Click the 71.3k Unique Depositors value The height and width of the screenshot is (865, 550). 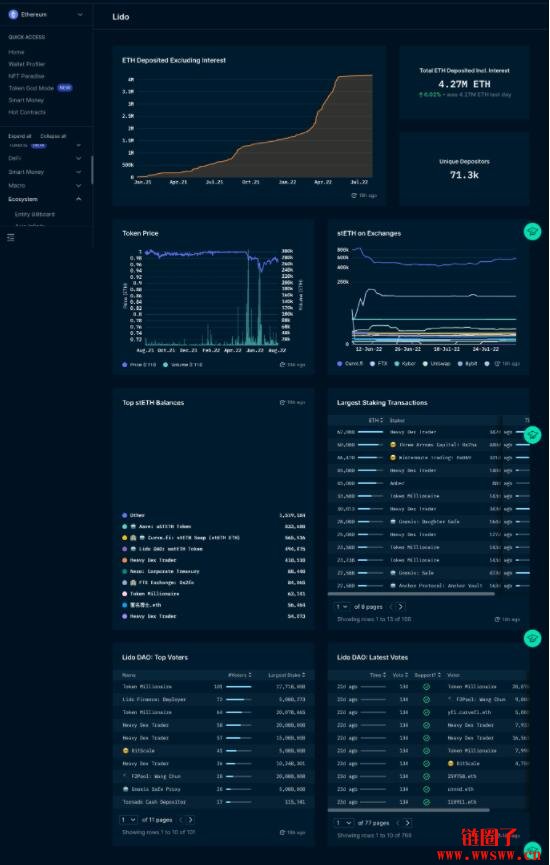coord(464,175)
